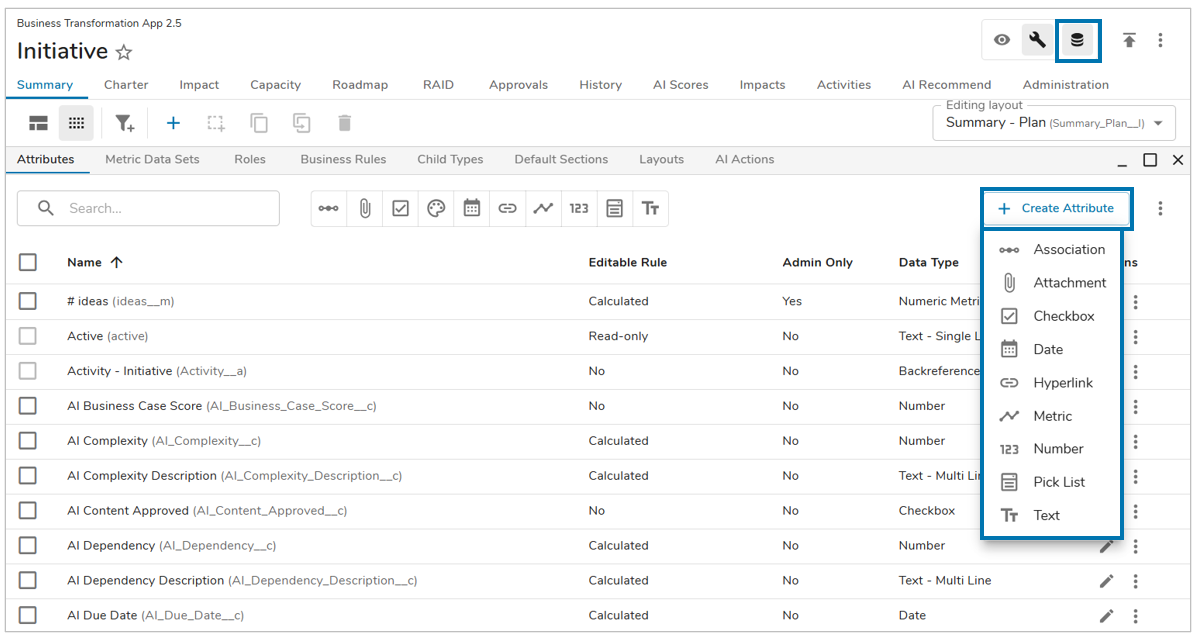
Task: Open the kebab menu beside Create Attribute
Action: click(1160, 208)
